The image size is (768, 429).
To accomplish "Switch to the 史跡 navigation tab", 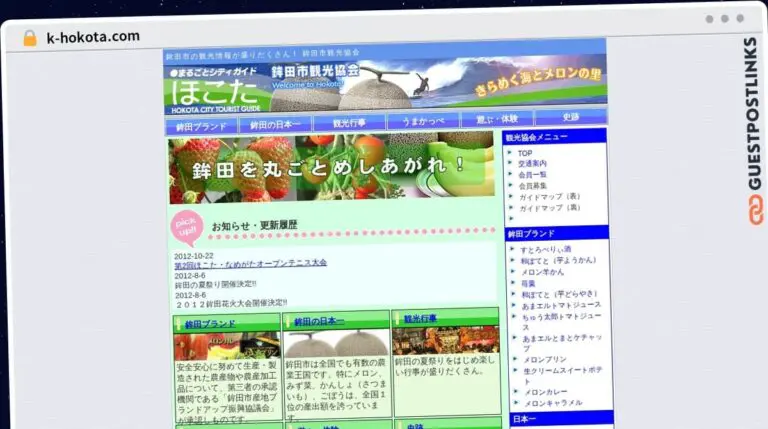I will [x=570, y=120].
